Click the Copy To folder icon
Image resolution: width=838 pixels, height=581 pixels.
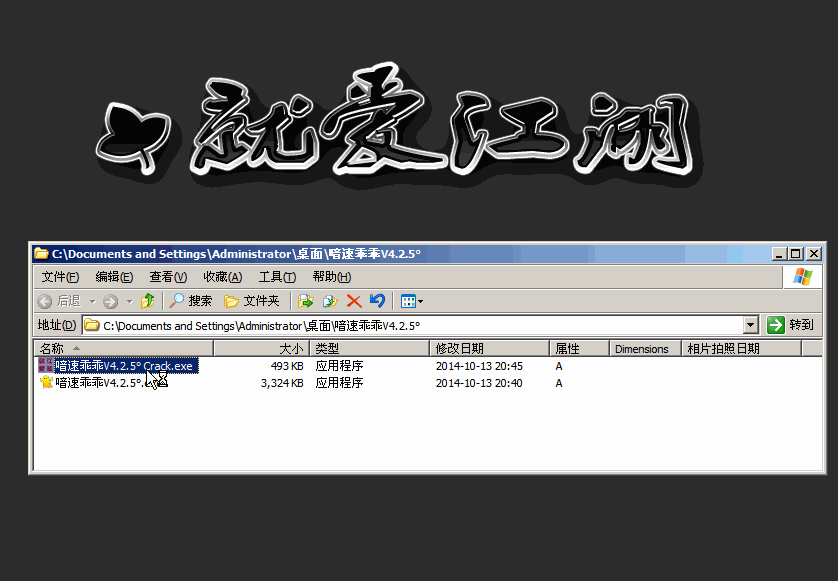click(x=330, y=301)
